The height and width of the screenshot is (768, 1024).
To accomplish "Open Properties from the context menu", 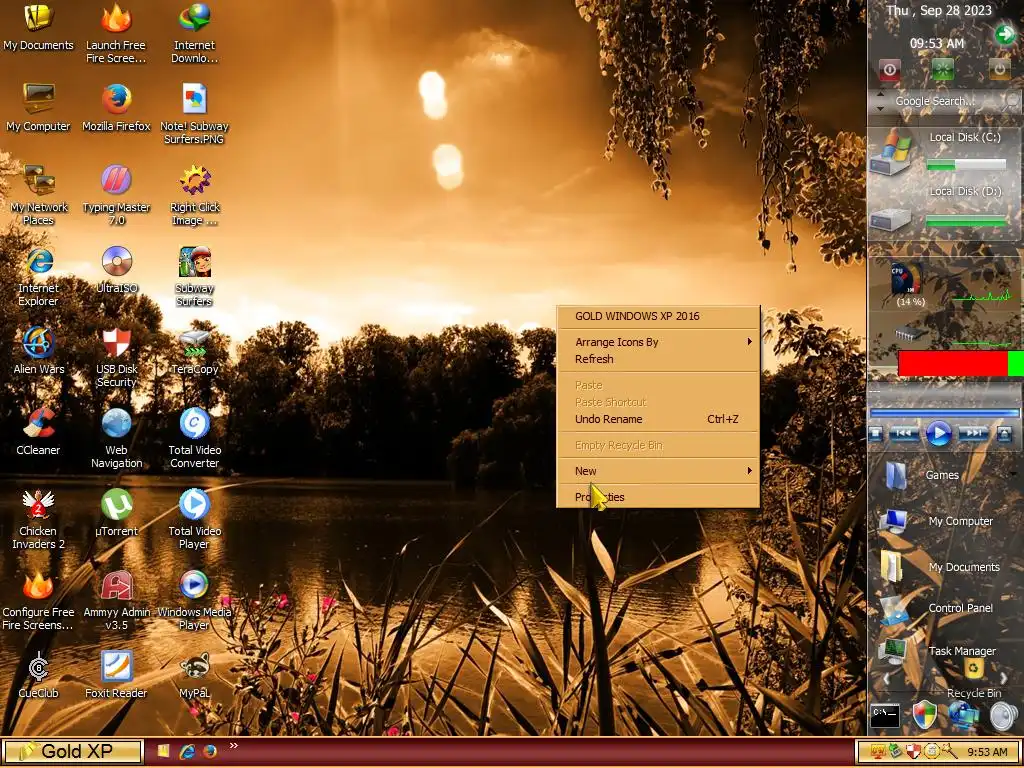I will (658, 497).
